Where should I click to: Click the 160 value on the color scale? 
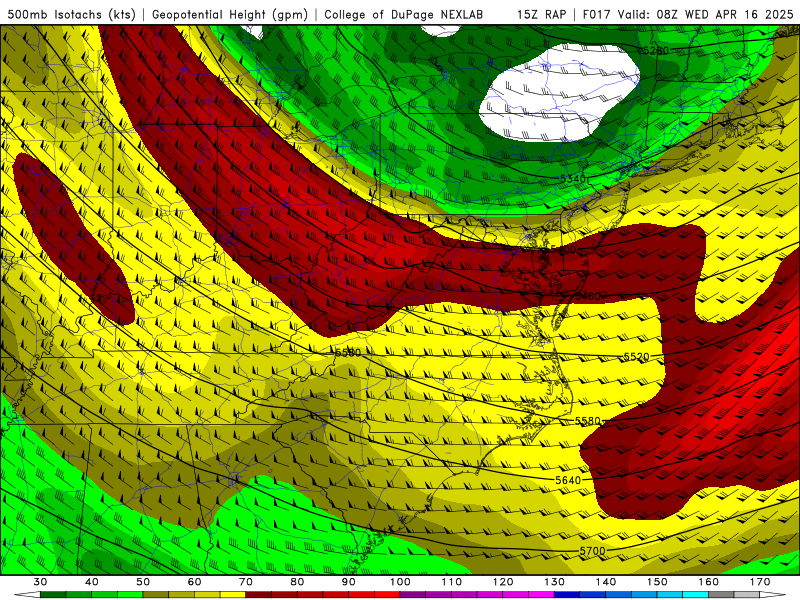coord(709,582)
